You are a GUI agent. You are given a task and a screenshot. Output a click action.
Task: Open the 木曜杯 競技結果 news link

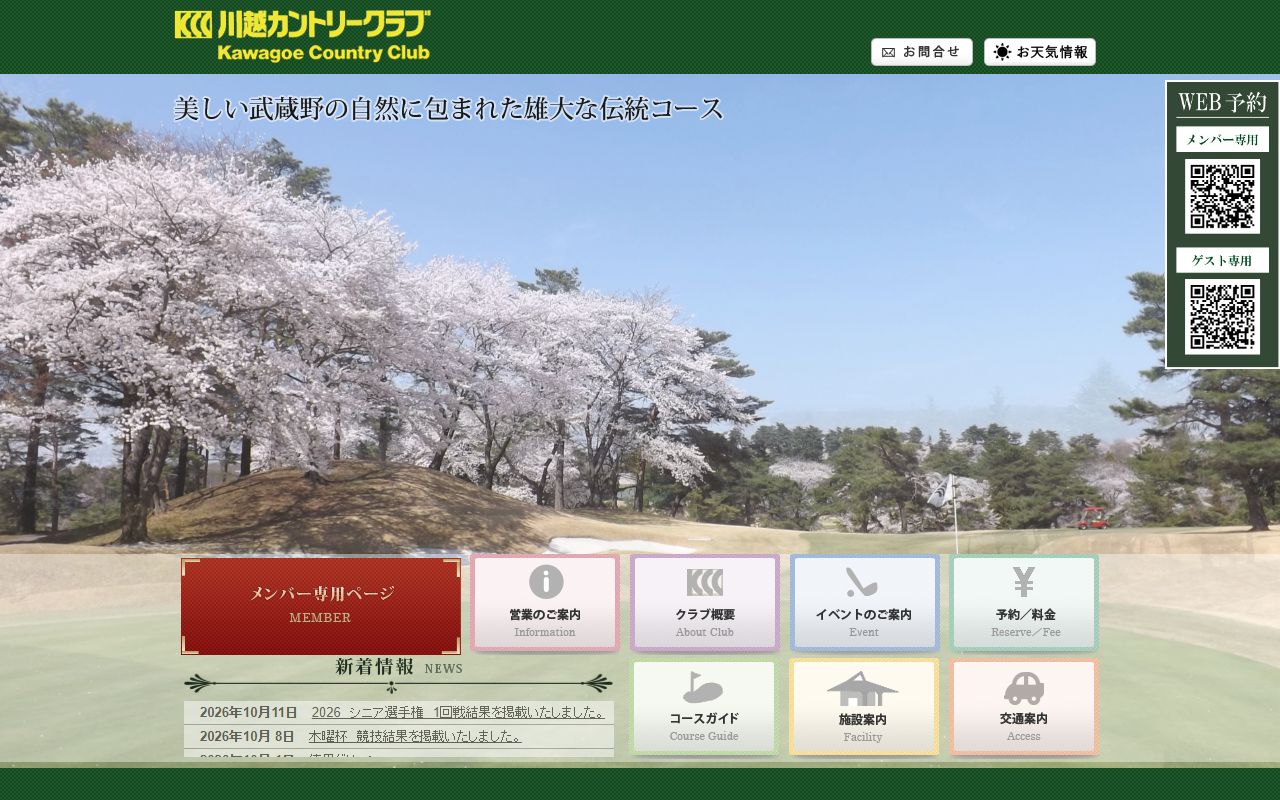tap(415, 736)
